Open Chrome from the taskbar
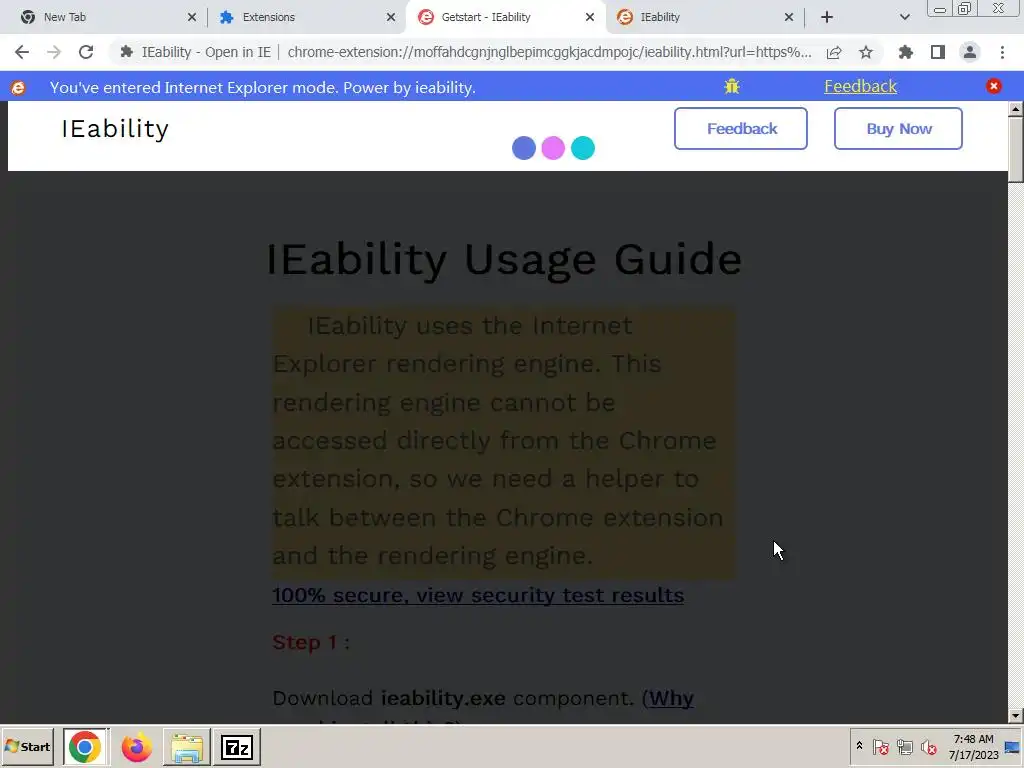This screenshot has height=768, width=1024. pyautogui.click(x=85, y=747)
